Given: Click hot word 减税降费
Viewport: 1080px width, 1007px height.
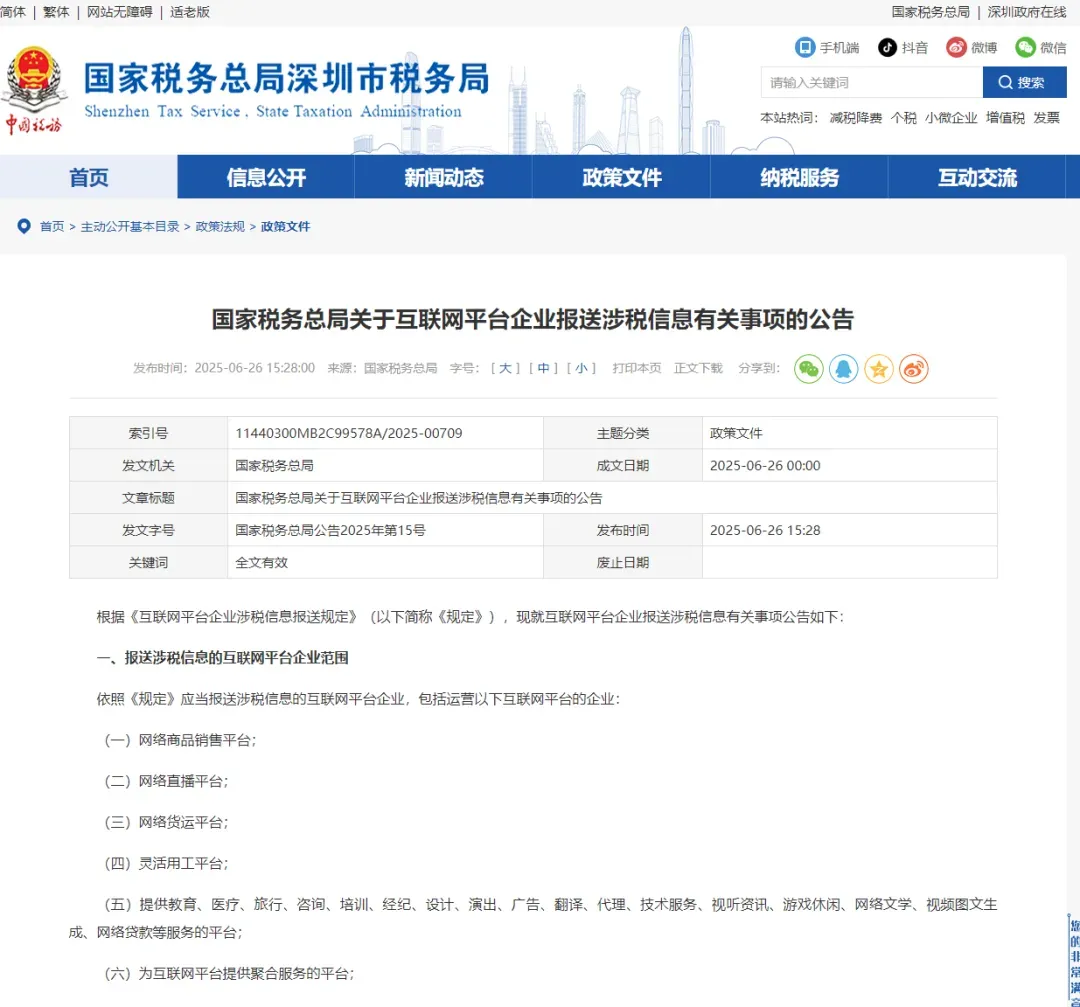Looking at the screenshot, I should (x=855, y=118).
